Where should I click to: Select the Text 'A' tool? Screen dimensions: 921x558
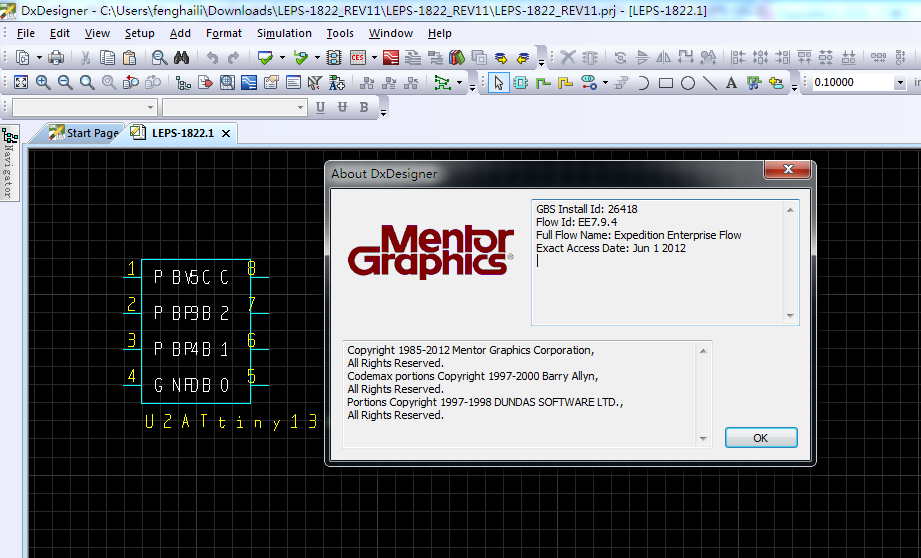[x=731, y=83]
